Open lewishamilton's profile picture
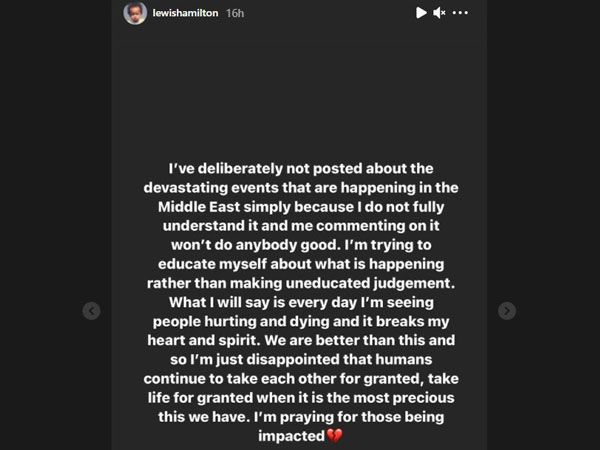 [x=133, y=13]
